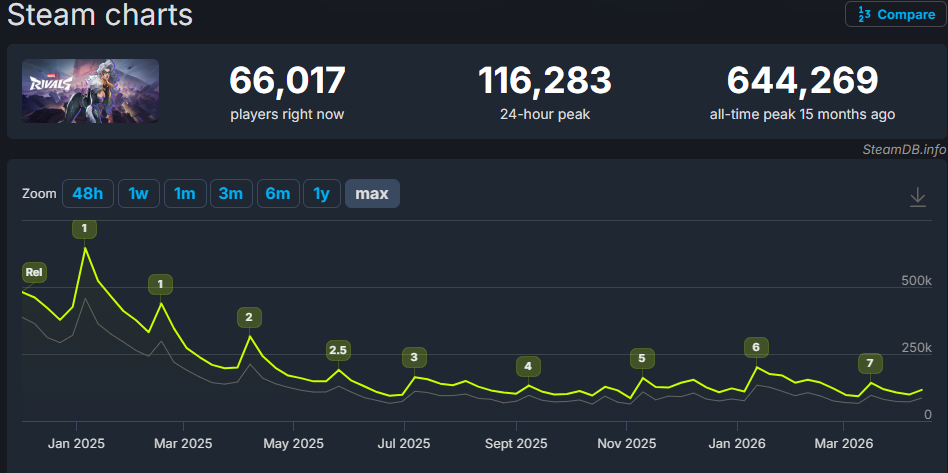This screenshot has width=948, height=473.
Task: Set chart zoom to 6m
Action: click(x=278, y=194)
